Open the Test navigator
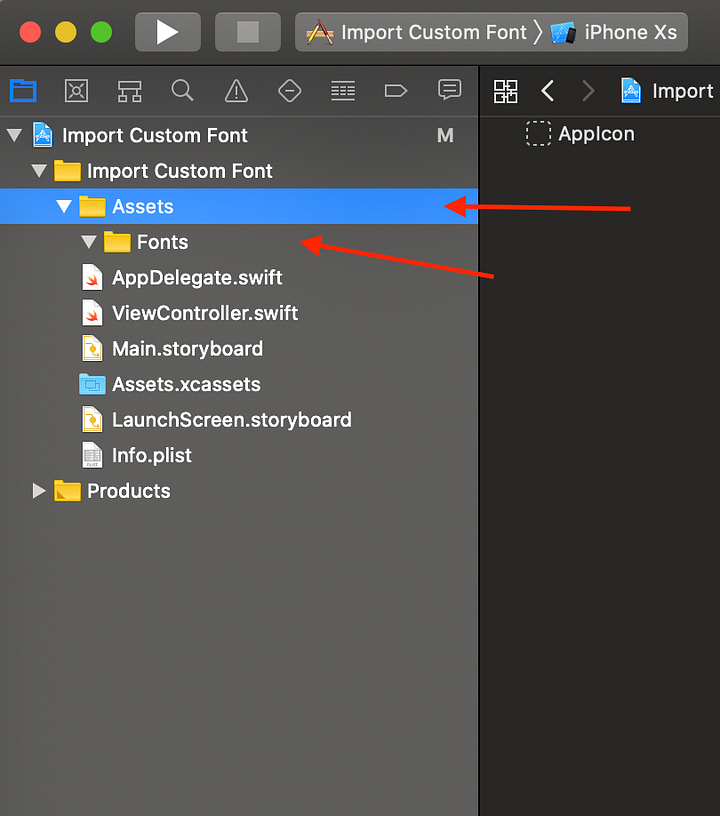The image size is (720, 816). click(x=289, y=91)
